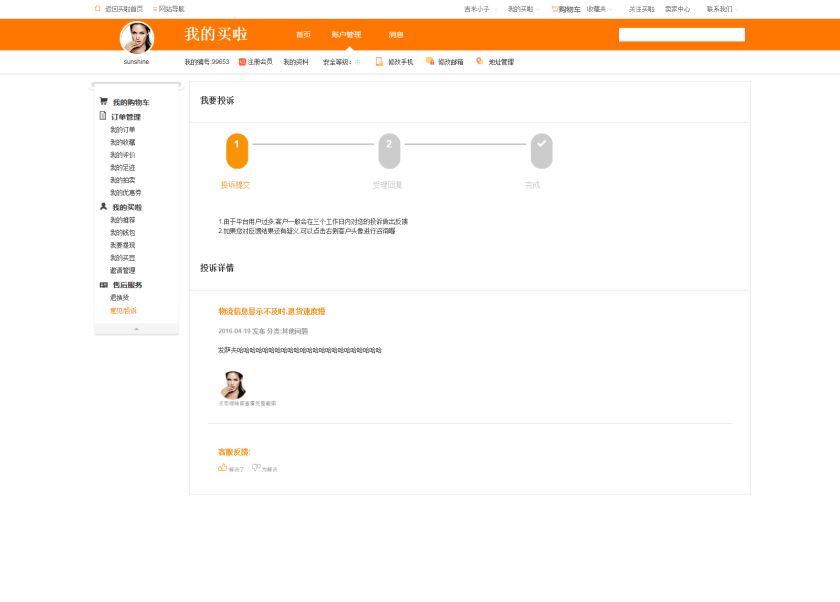Select 售后服务 section heading
Viewport: 840px width, 602px height.
click(128, 285)
